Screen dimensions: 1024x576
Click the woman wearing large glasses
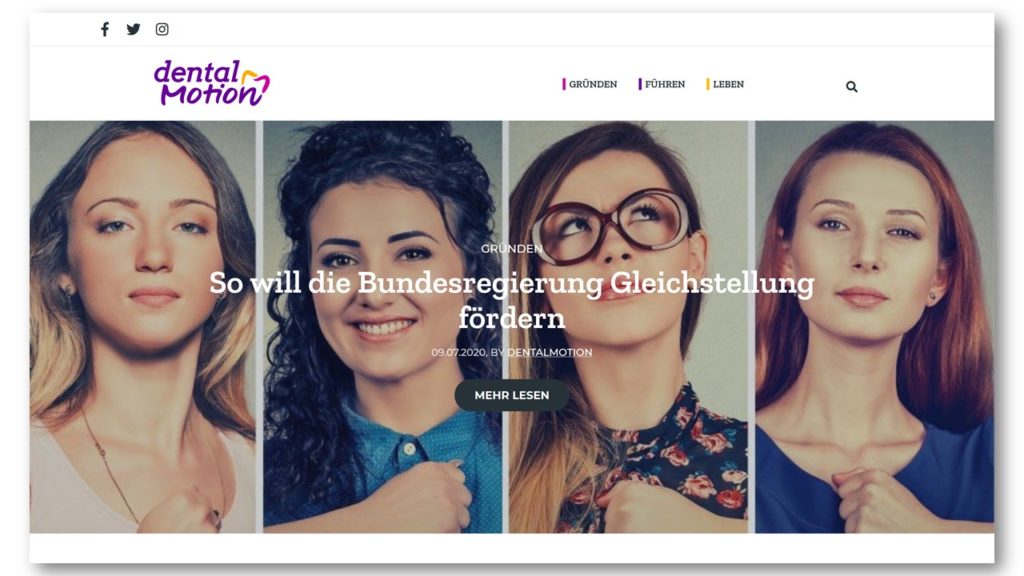628,327
